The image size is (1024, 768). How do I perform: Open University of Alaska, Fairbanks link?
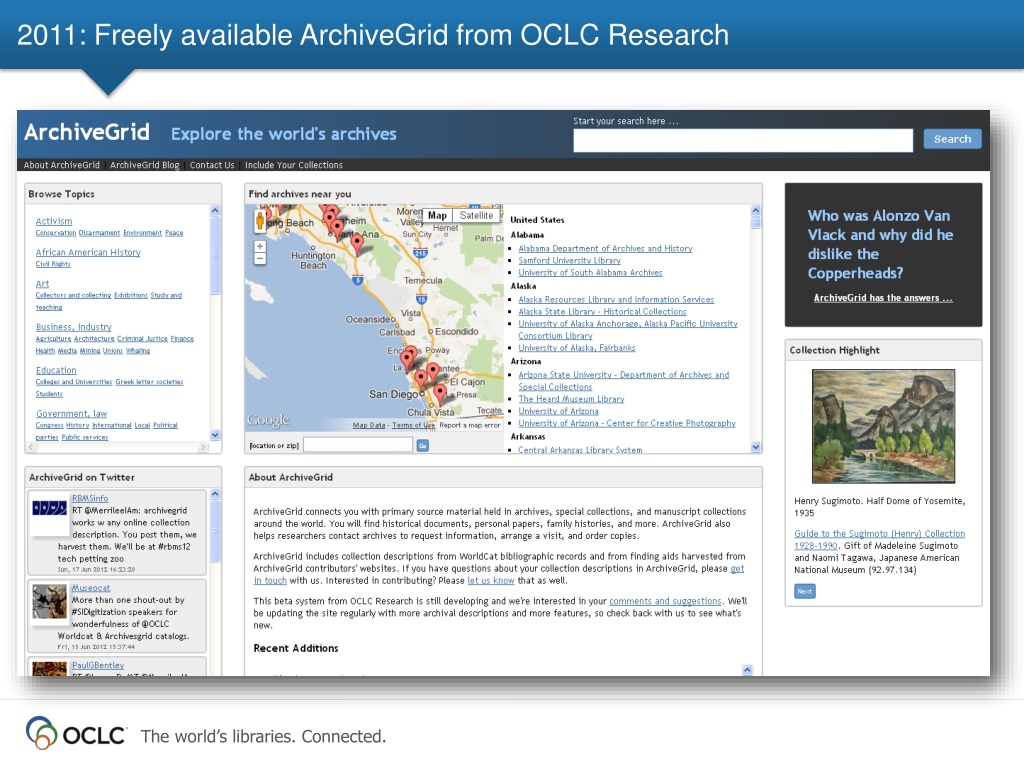pos(577,348)
